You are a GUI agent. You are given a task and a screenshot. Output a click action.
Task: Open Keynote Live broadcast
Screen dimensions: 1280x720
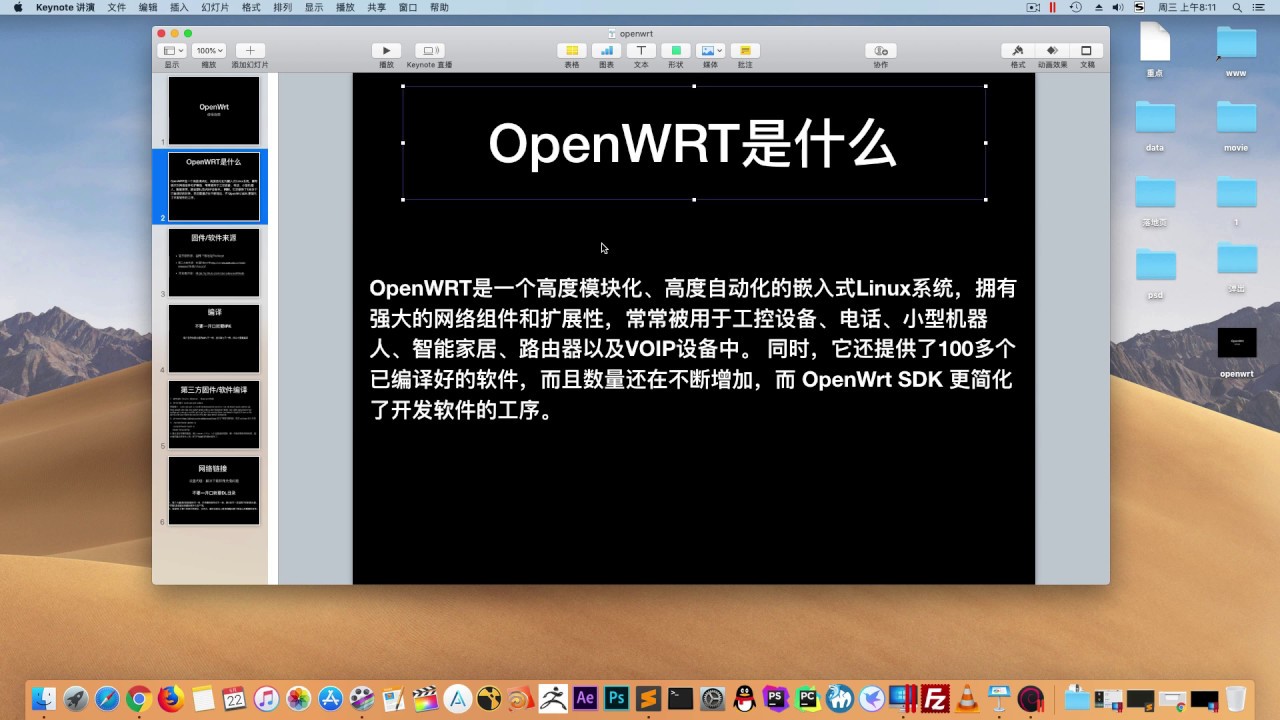tap(429, 51)
